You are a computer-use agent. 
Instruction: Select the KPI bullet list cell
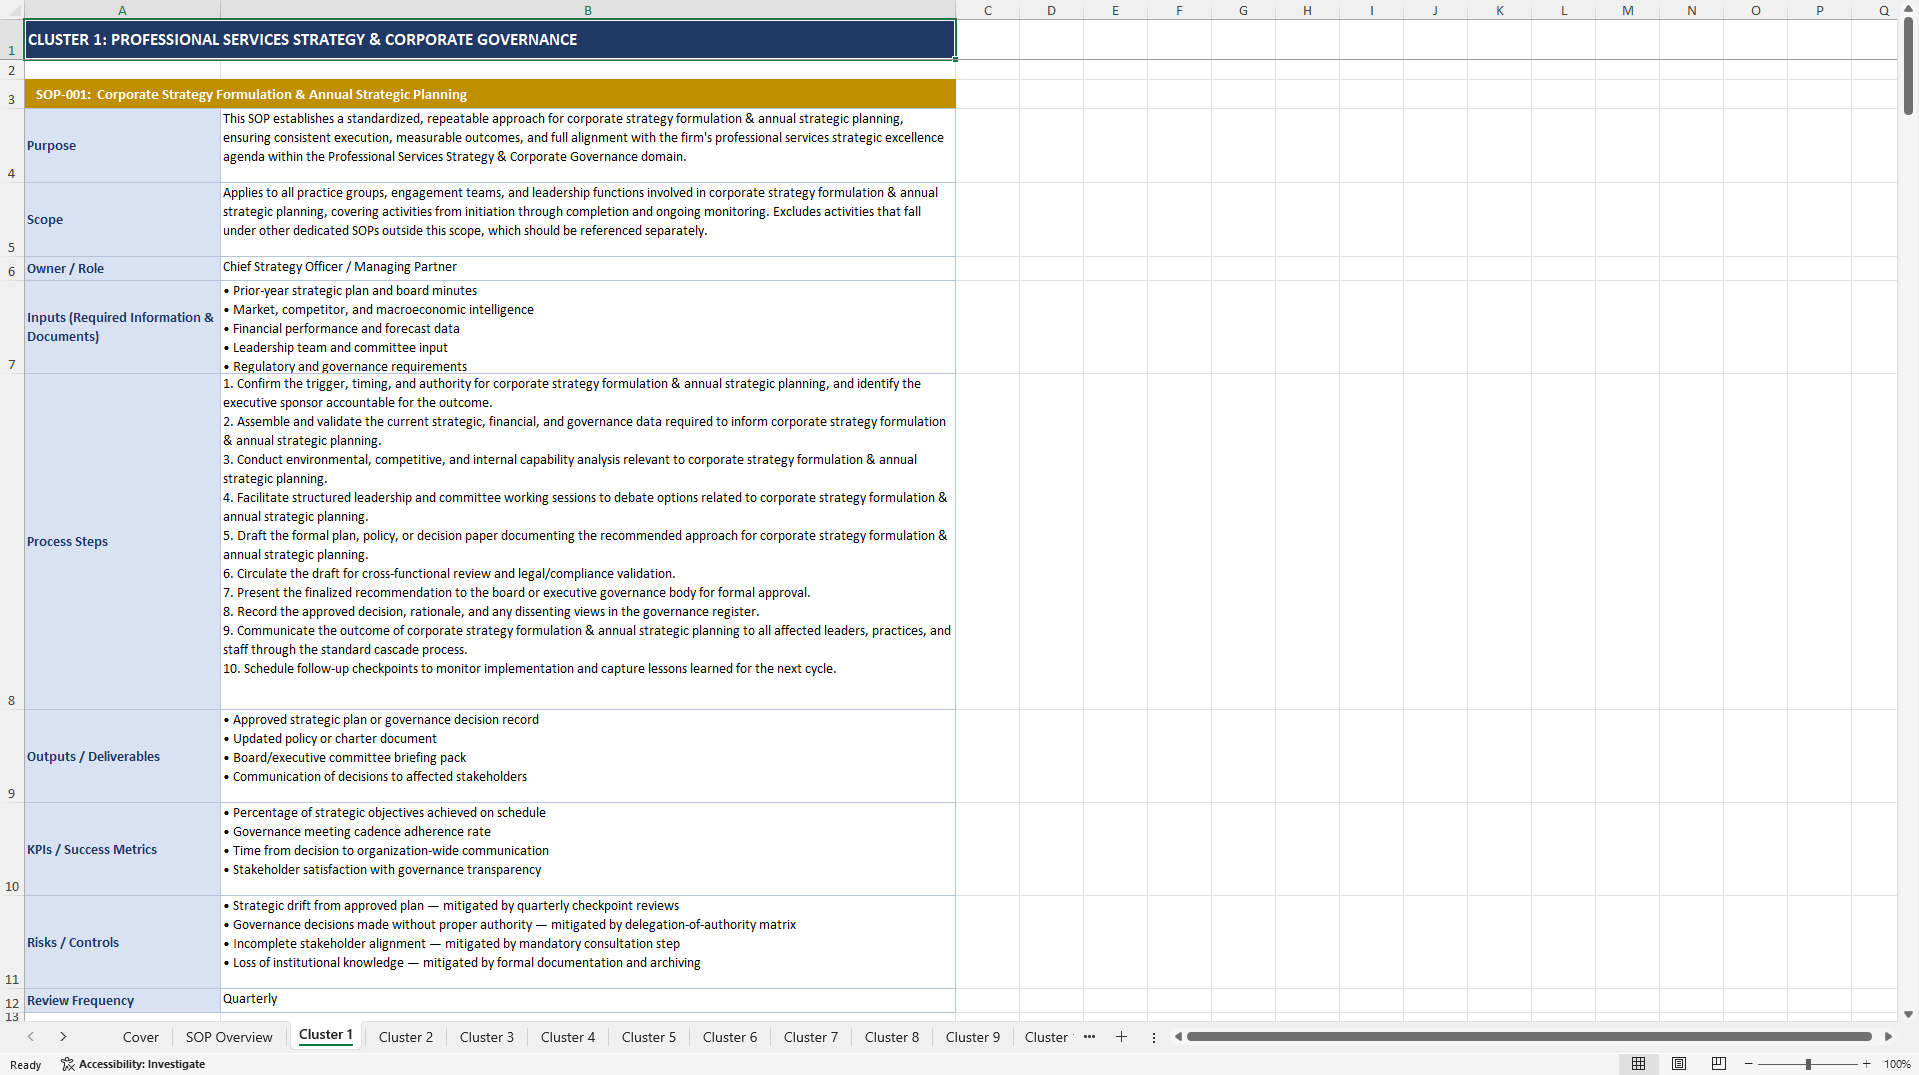point(588,849)
